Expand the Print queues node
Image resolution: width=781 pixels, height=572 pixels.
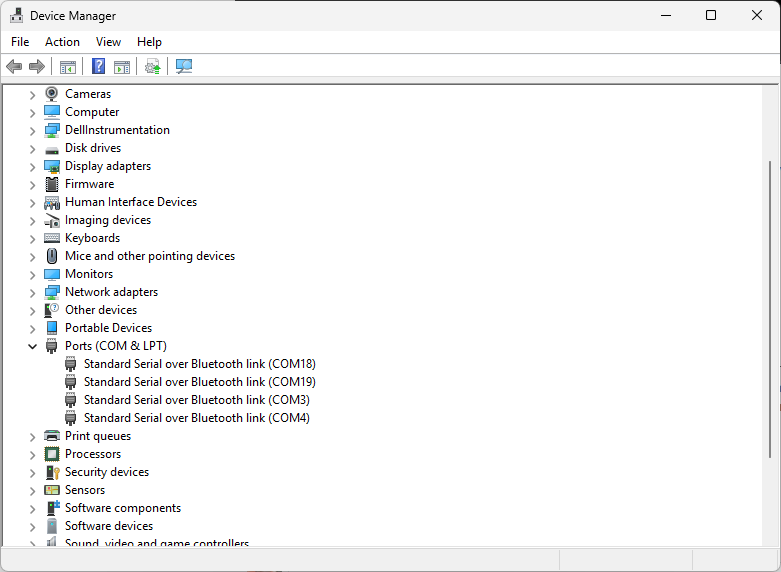pos(32,436)
